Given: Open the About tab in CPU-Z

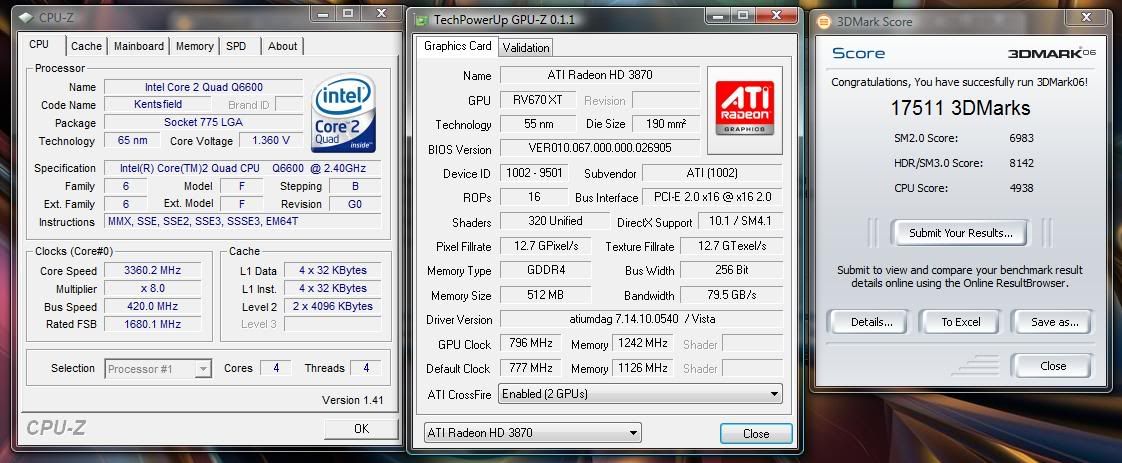Looking at the screenshot, I should 283,46.
